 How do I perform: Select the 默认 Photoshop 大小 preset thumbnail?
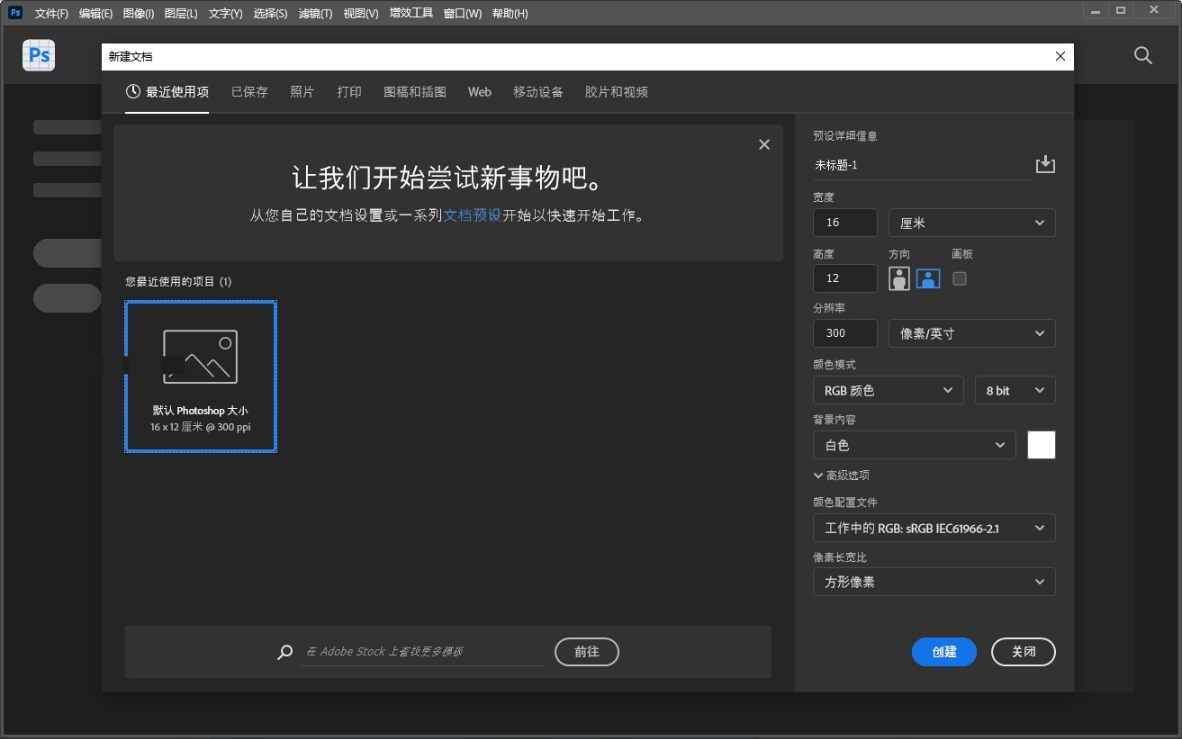pos(201,376)
